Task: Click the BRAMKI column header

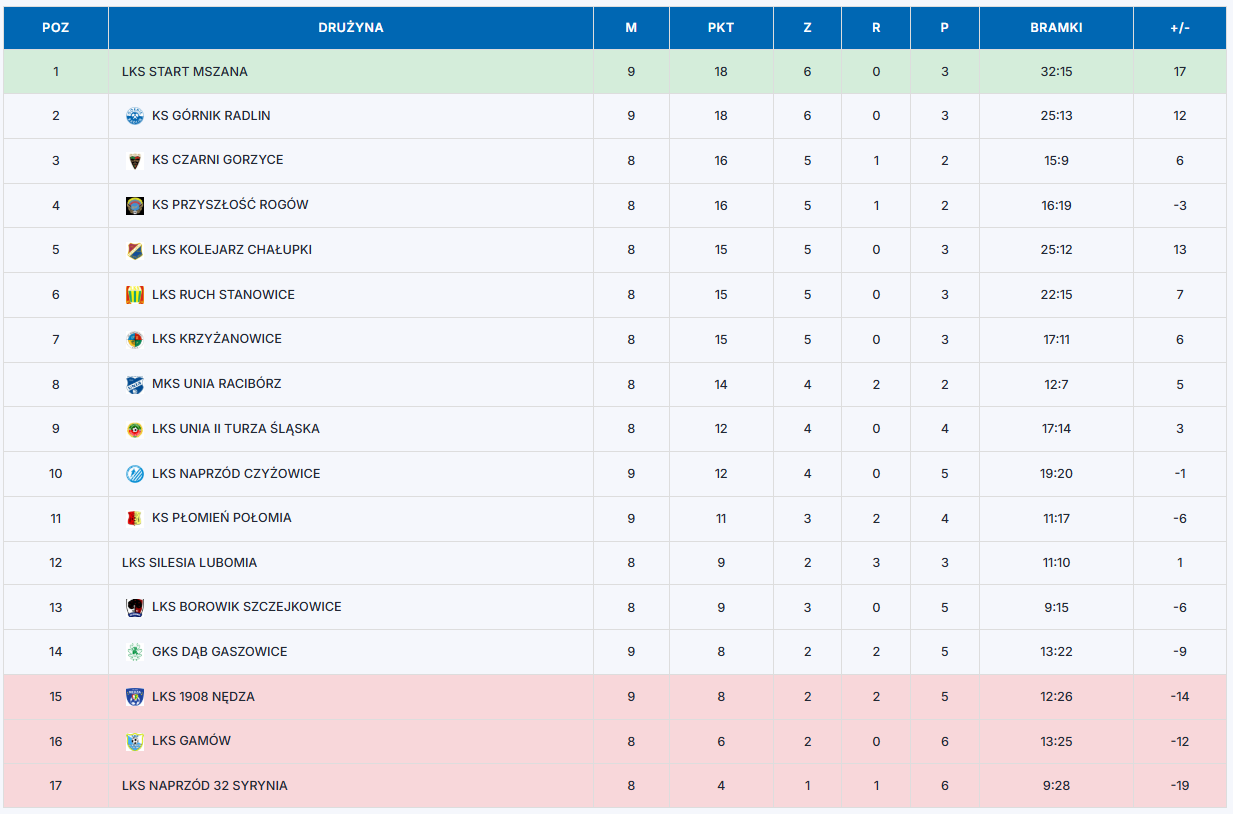Action: [1056, 28]
